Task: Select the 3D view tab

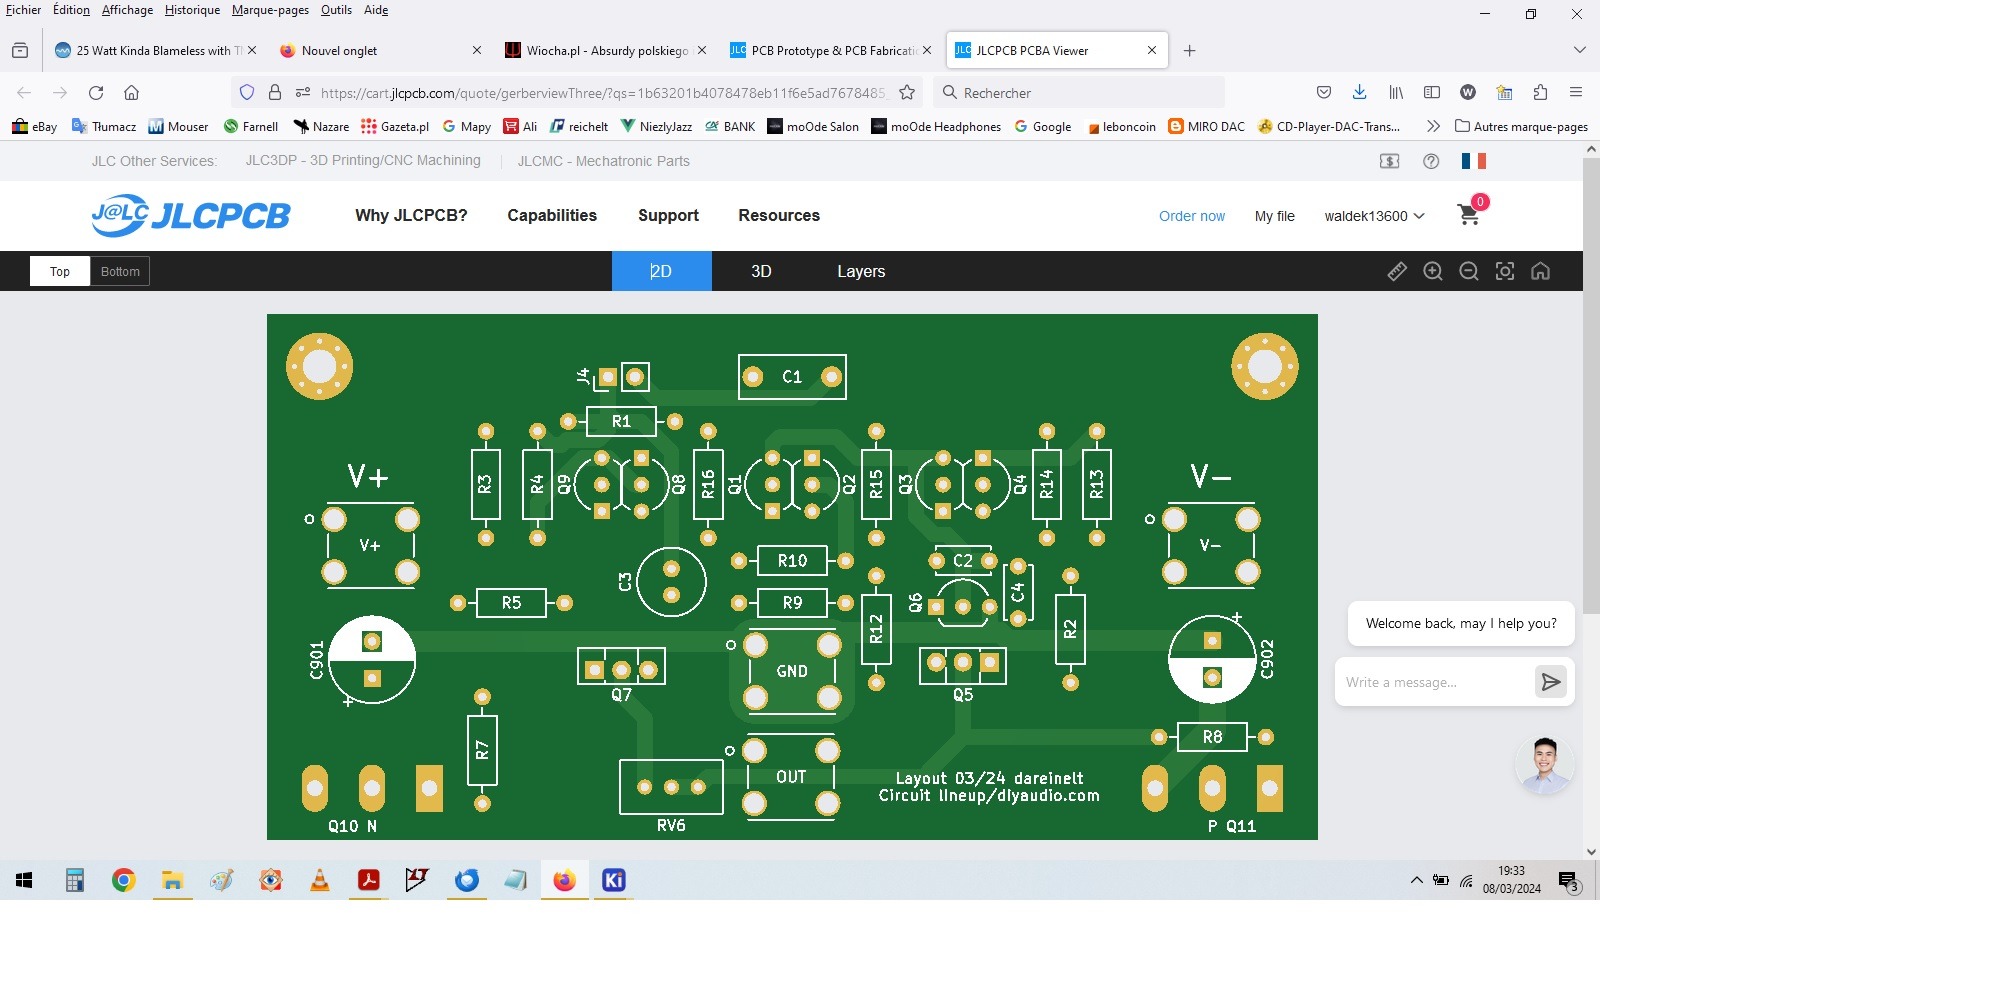Action: pyautogui.click(x=761, y=271)
